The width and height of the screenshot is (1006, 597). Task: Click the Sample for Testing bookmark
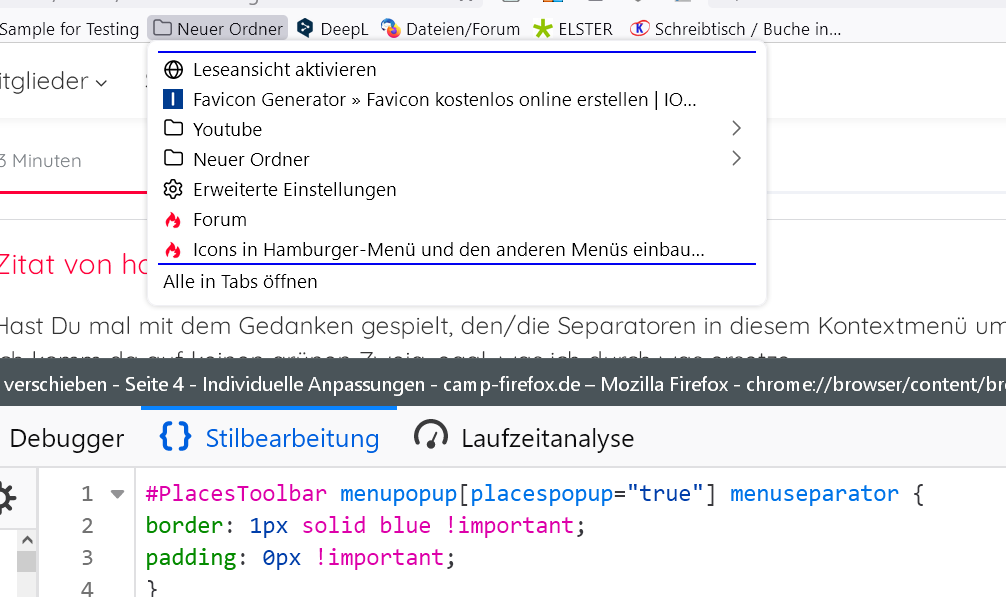[x=68, y=29]
